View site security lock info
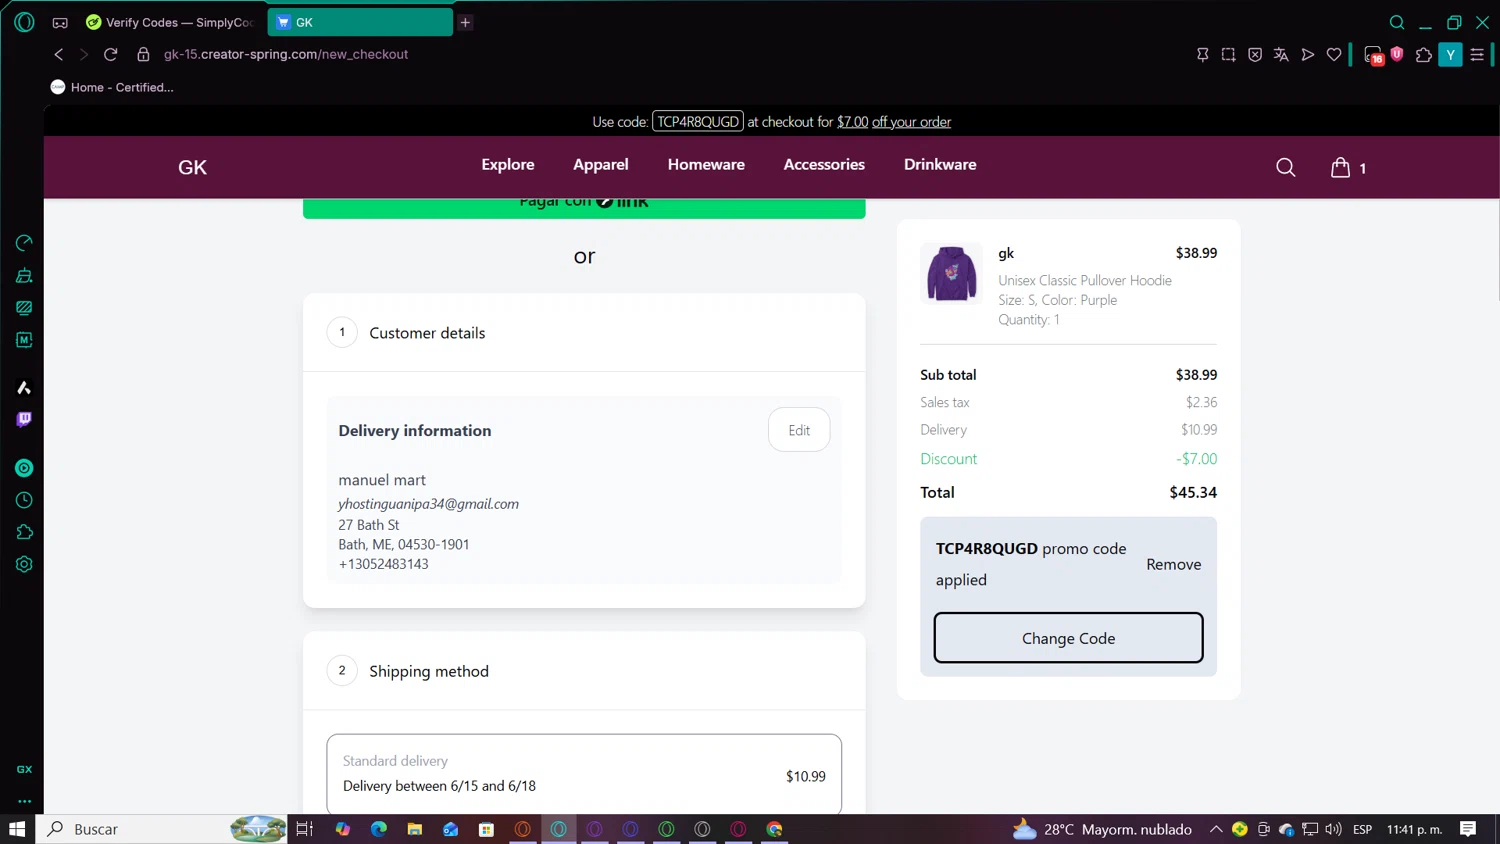 143,54
